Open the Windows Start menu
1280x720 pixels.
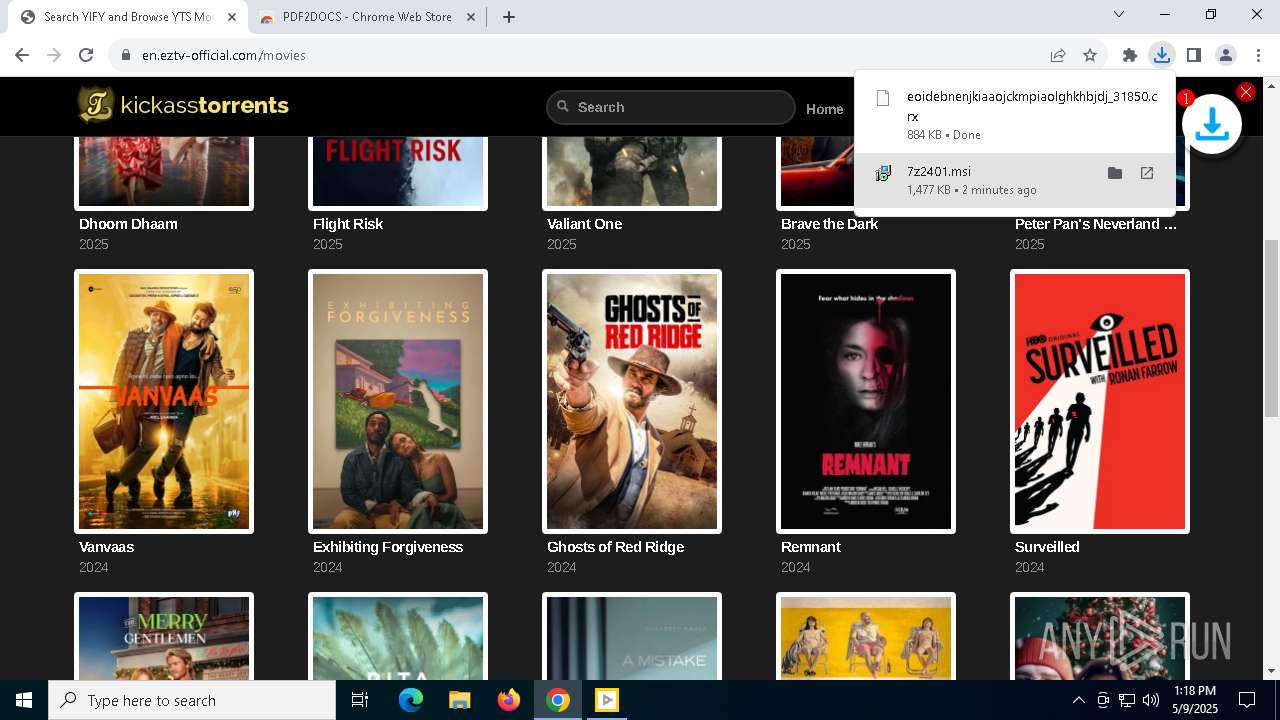(x=24, y=700)
